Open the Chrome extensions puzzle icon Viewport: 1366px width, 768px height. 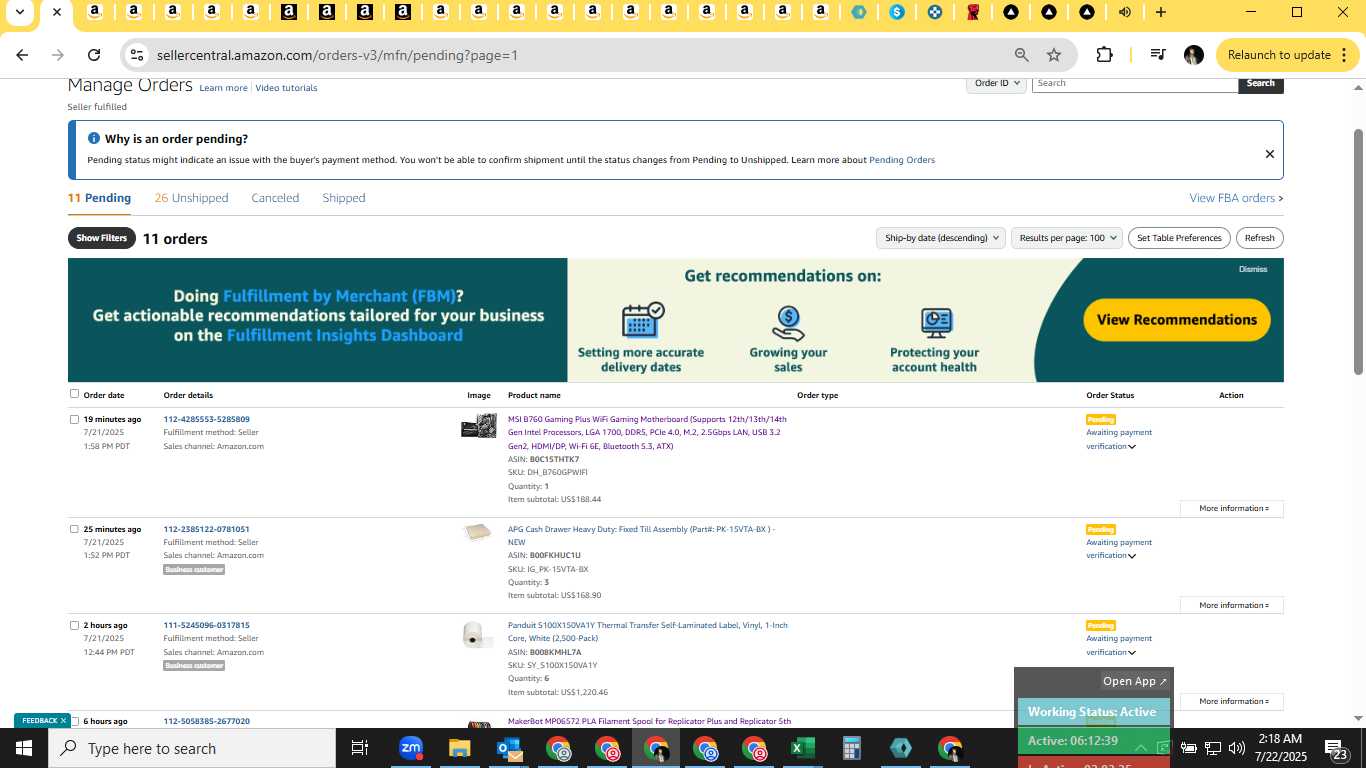(x=1104, y=55)
